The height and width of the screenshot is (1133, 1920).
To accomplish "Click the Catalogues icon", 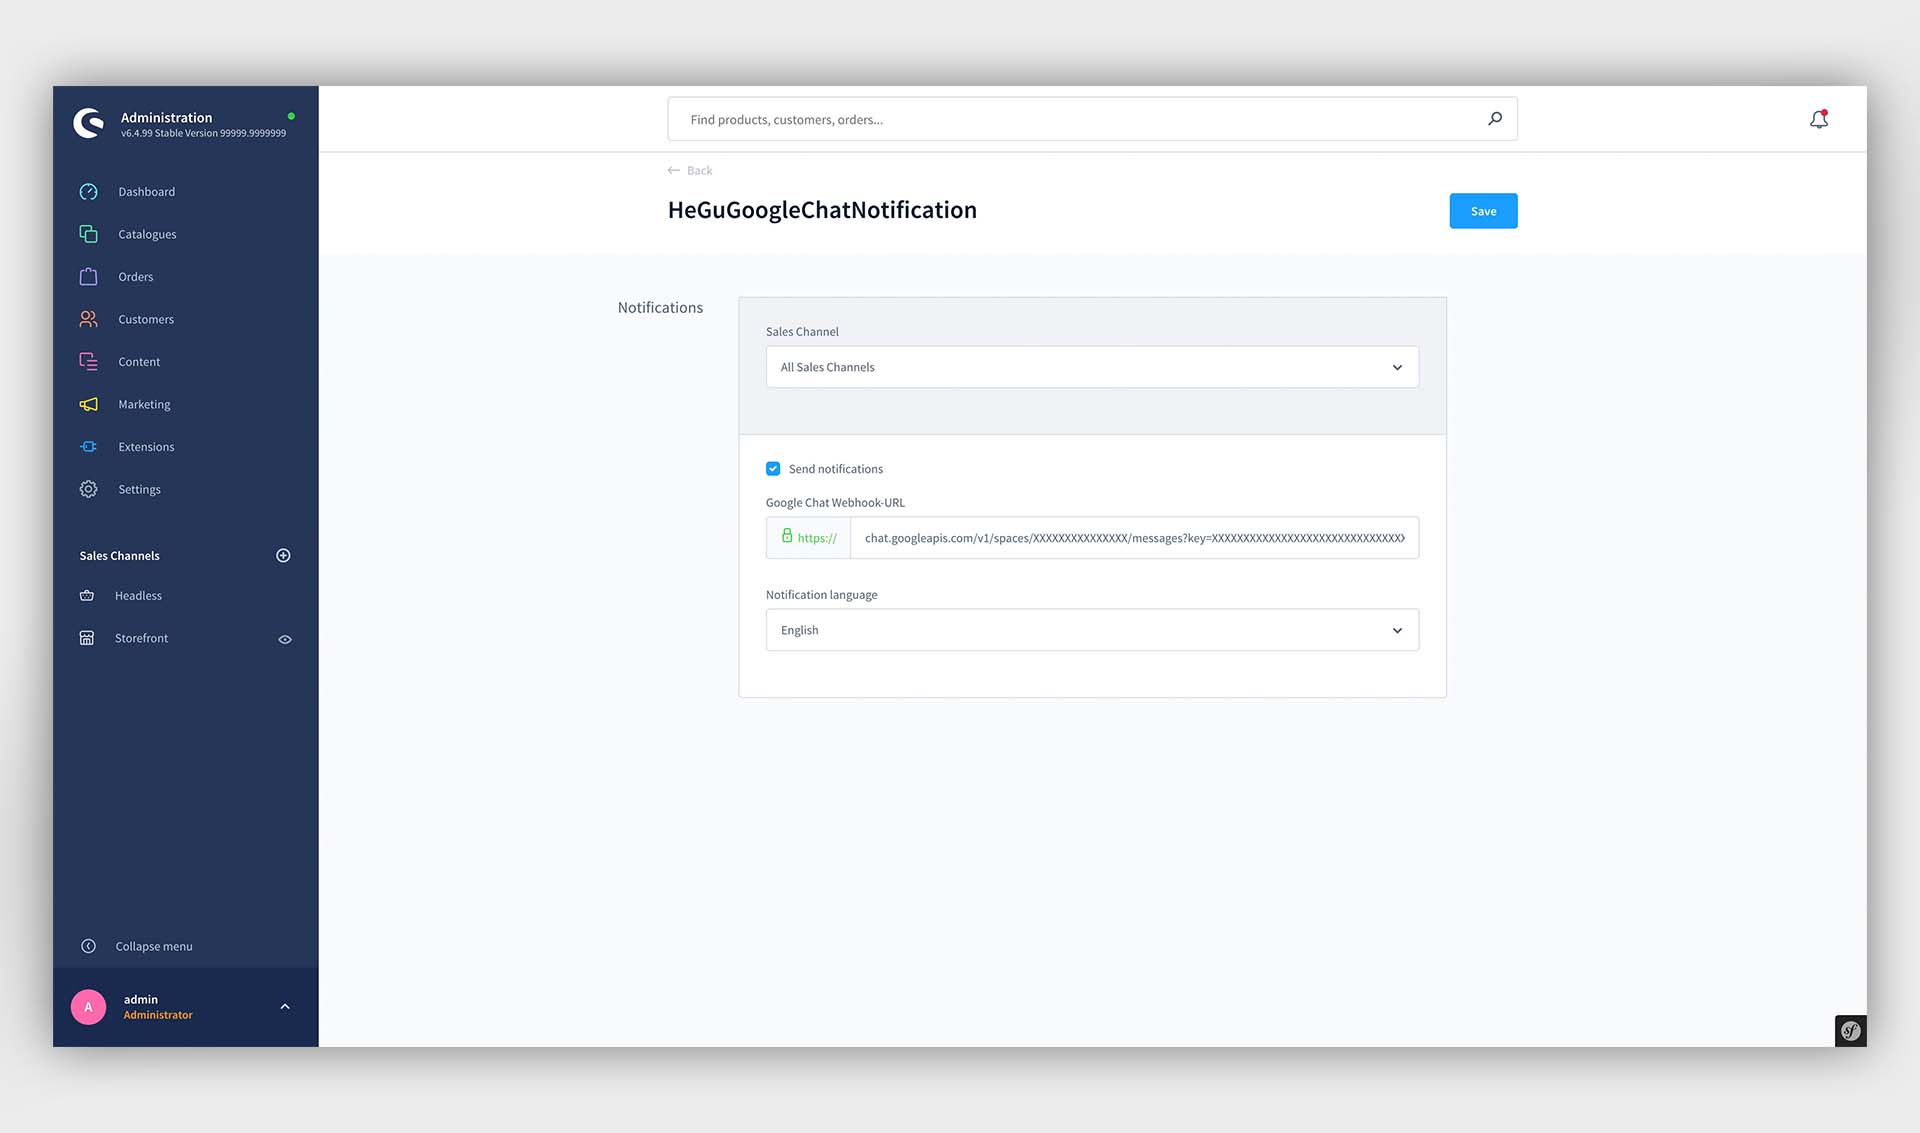I will pyautogui.click(x=88, y=234).
